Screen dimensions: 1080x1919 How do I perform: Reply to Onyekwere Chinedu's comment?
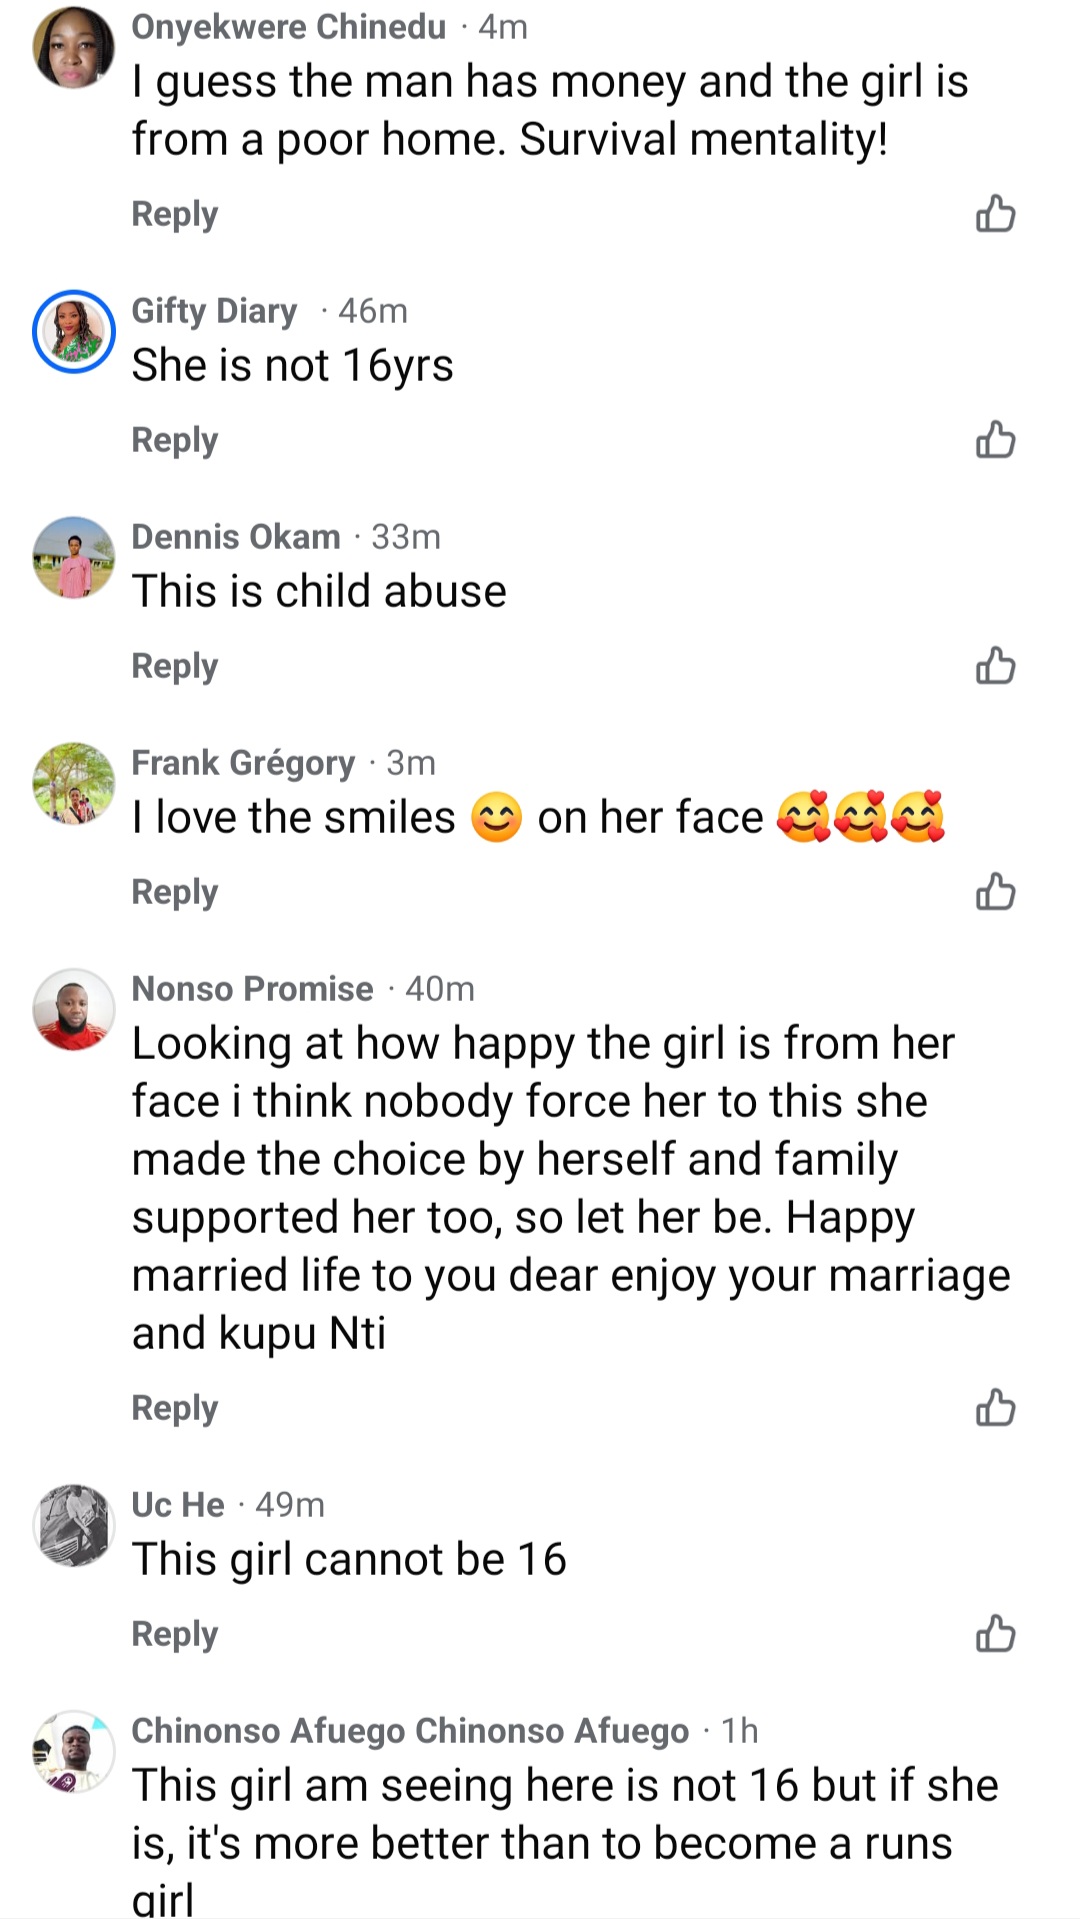(x=175, y=214)
